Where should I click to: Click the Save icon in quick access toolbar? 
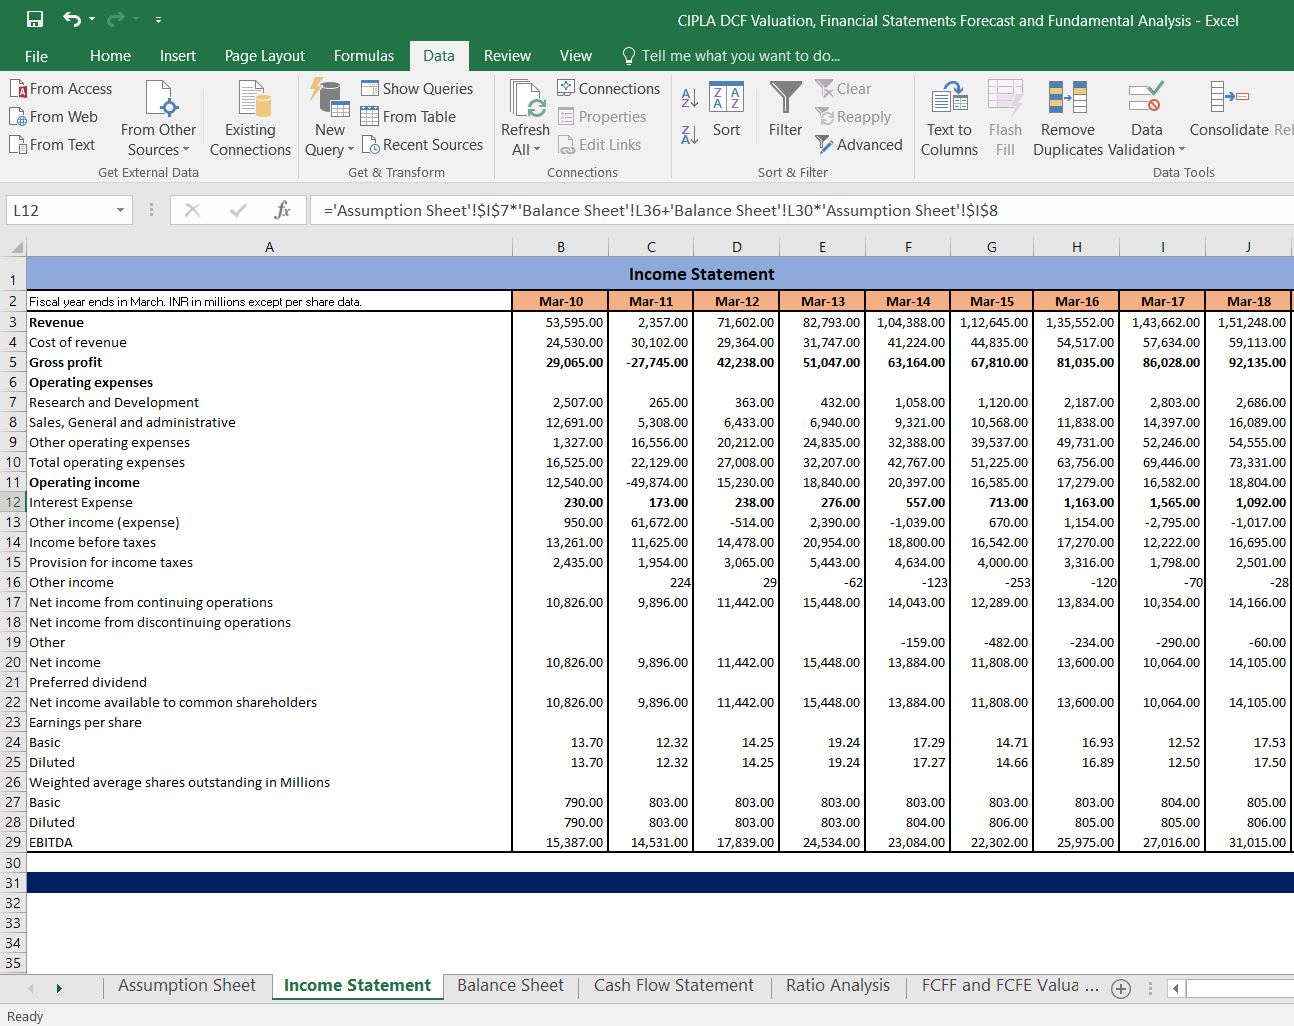point(35,20)
